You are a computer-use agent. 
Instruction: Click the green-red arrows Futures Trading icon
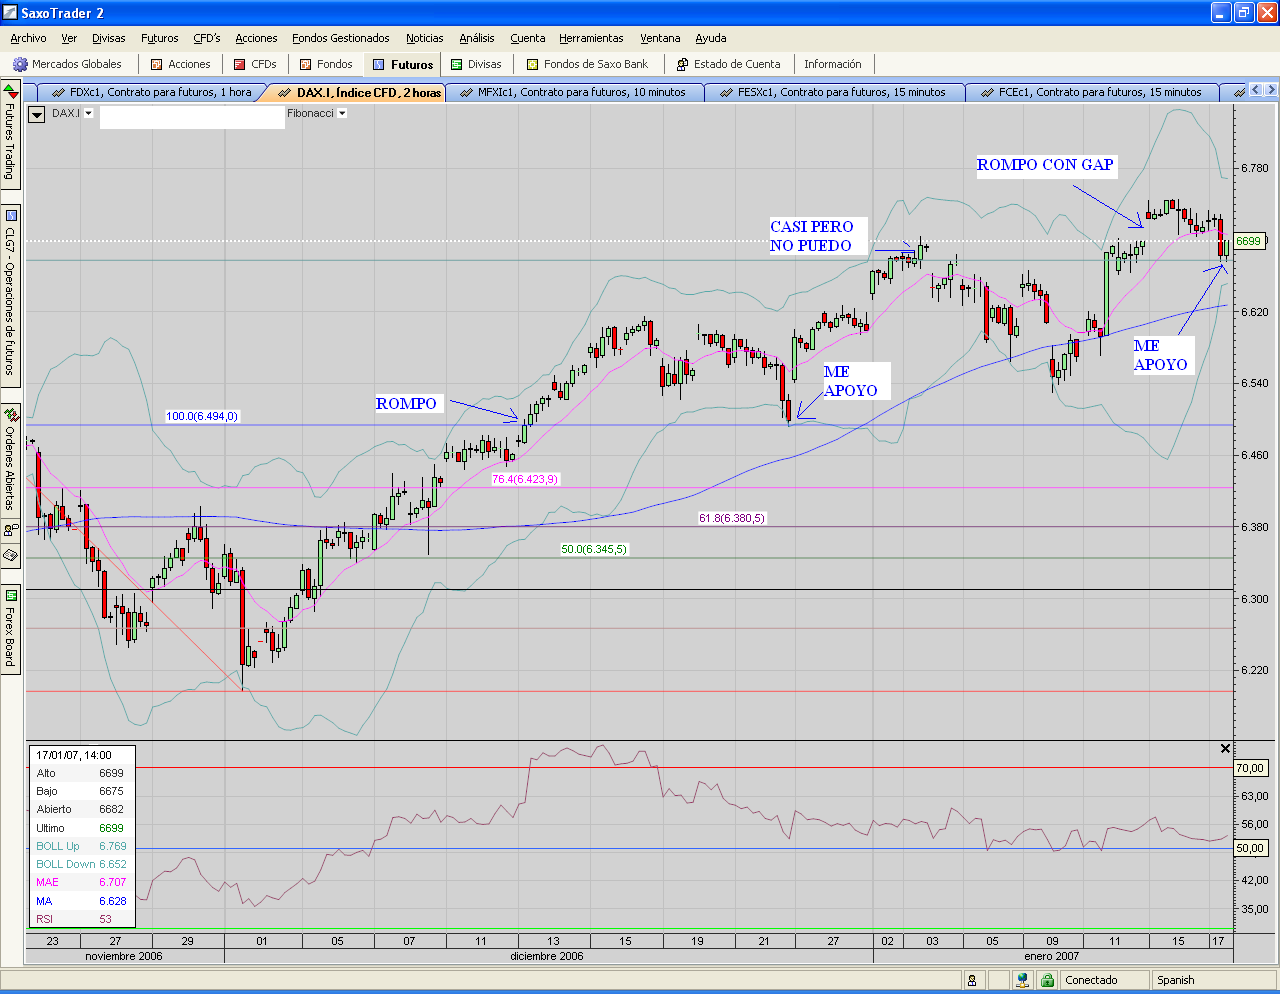10,93
